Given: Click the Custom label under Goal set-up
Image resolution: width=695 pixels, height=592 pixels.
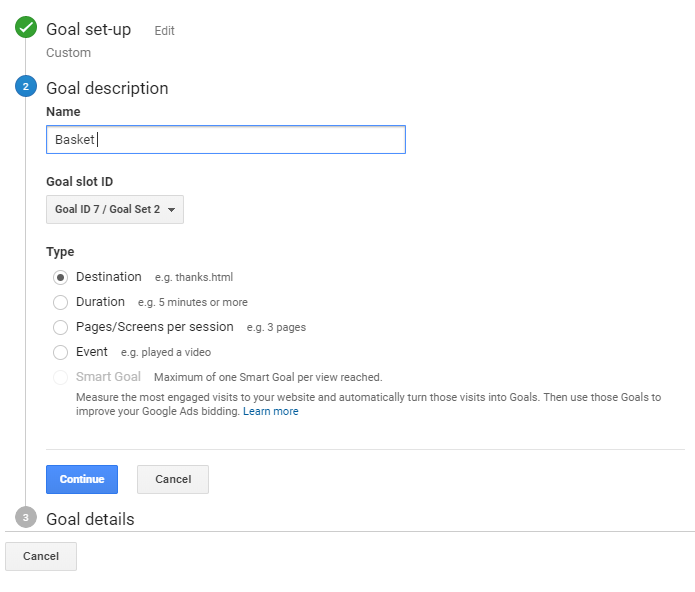Looking at the screenshot, I should click(x=68, y=52).
